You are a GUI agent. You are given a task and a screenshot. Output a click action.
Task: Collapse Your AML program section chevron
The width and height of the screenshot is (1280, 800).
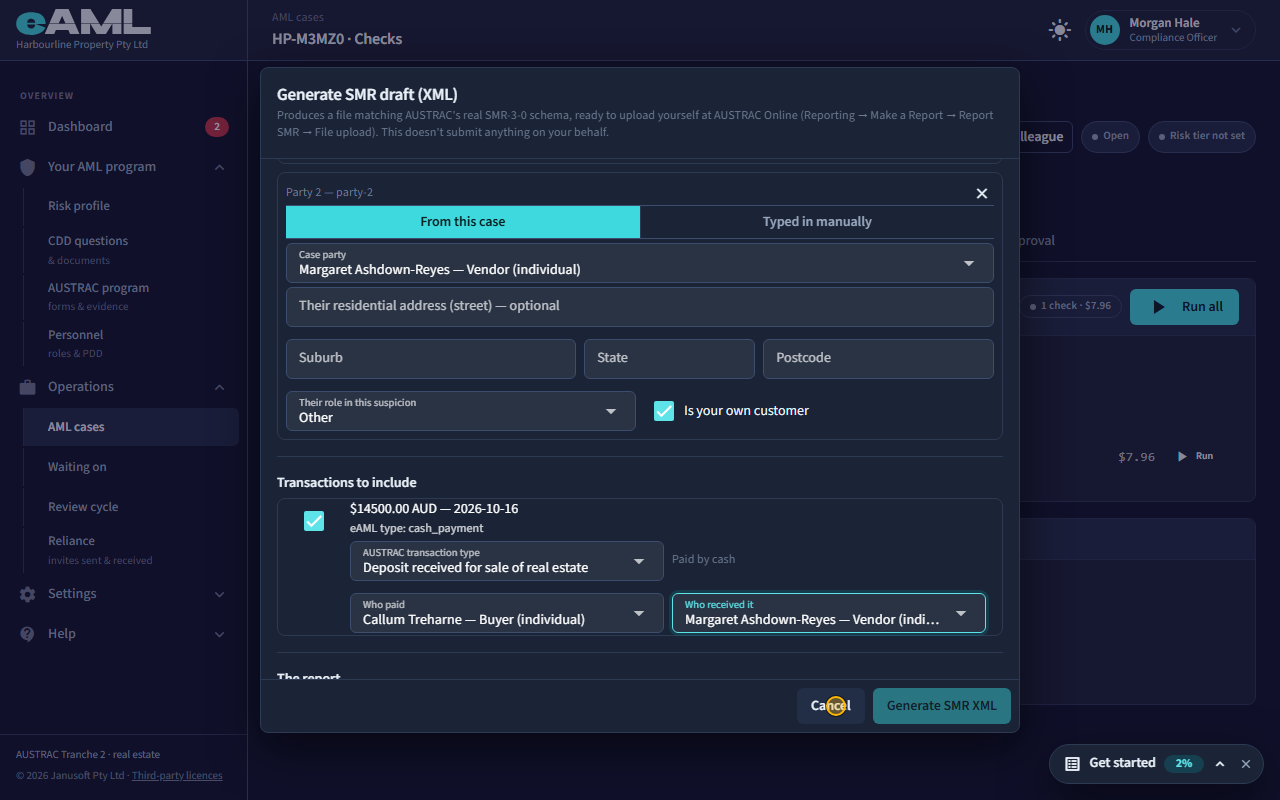click(219, 167)
